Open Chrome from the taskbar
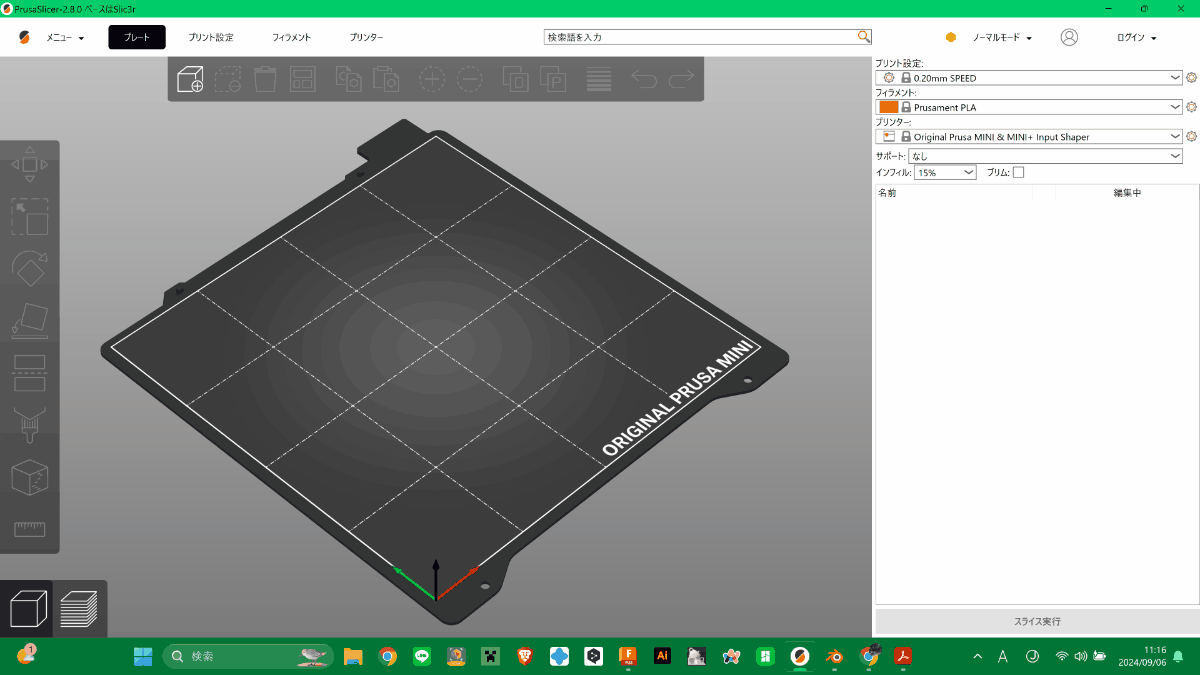The width and height of the screenshot is (1200, 675). tap(388, 656)
